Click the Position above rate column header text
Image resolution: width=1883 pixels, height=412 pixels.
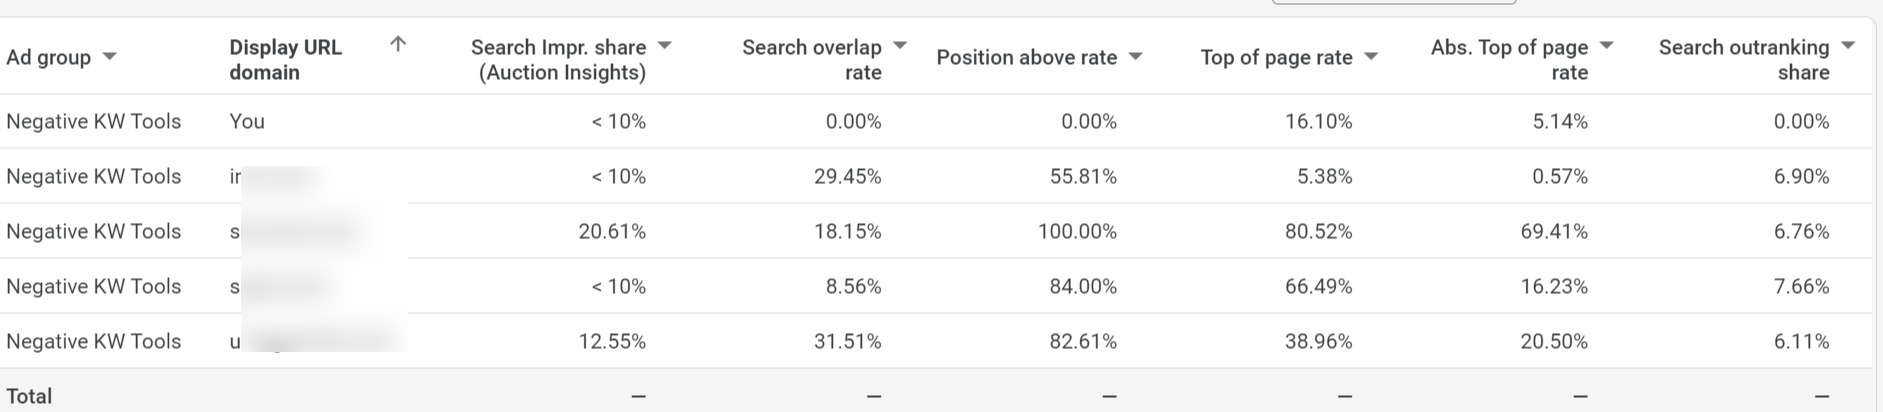[x=1027, y=57]
